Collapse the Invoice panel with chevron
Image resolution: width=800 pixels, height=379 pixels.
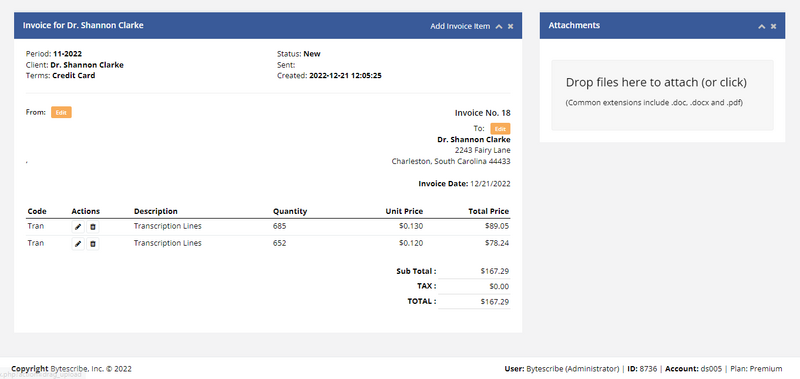pos(499,26)
